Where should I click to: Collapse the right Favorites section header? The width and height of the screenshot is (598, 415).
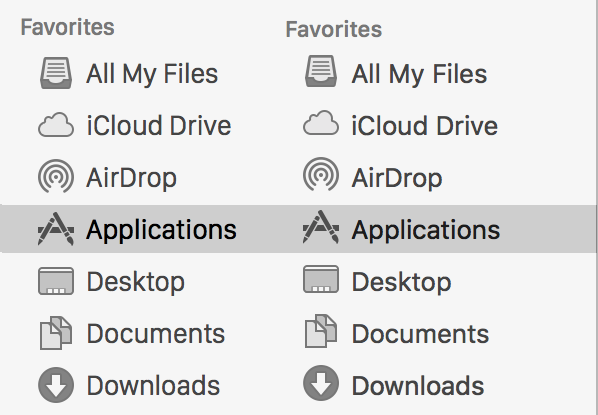pos(334,29)
